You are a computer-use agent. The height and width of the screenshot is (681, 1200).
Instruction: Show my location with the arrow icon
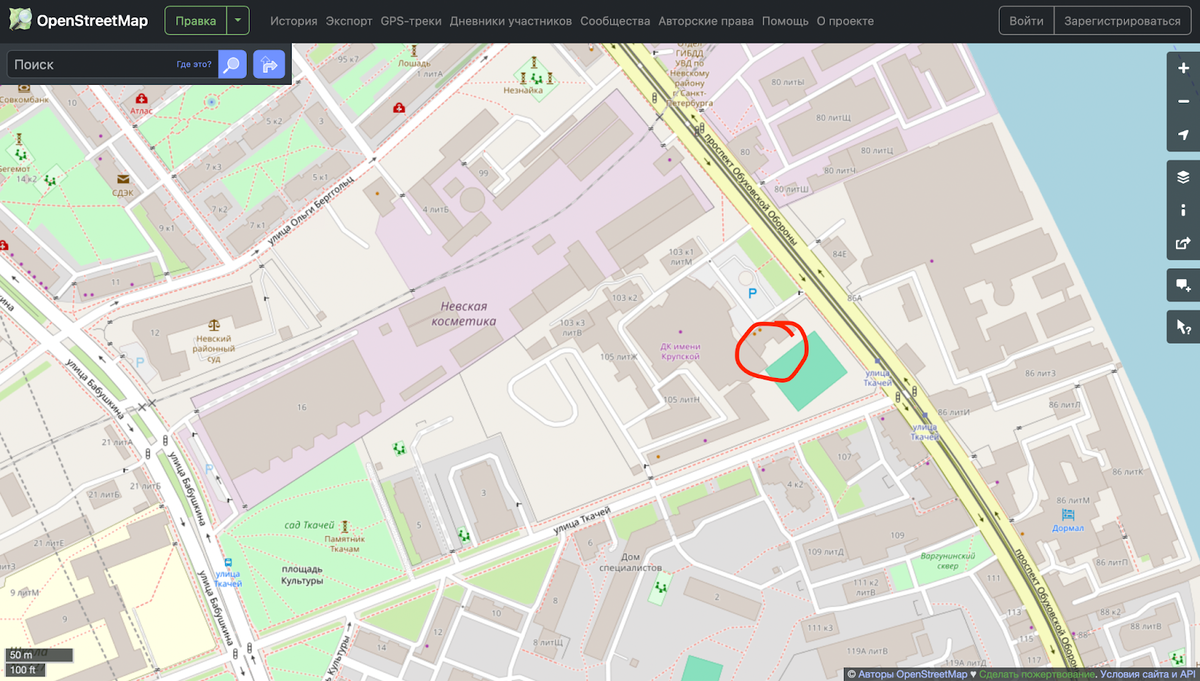point(1184,135)
